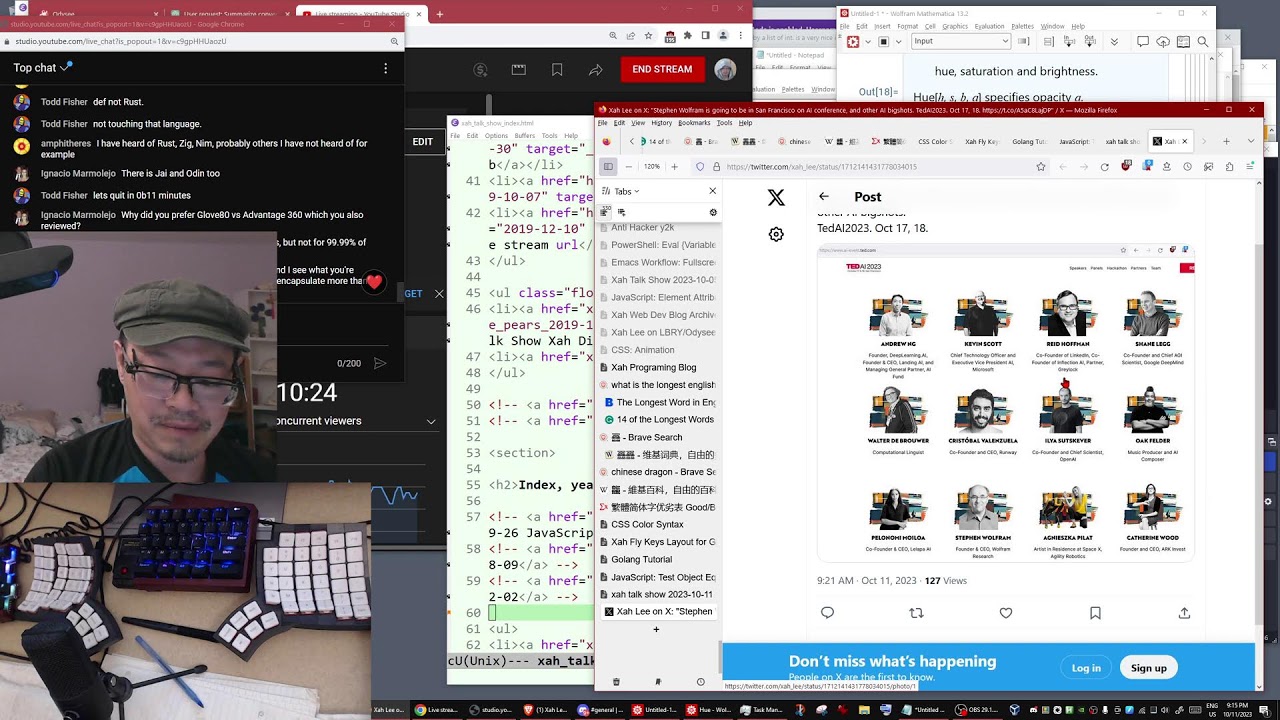Expand the Top chat mode selector
This screenshot has height=720, width=1280.
click(x=43, y=68)
